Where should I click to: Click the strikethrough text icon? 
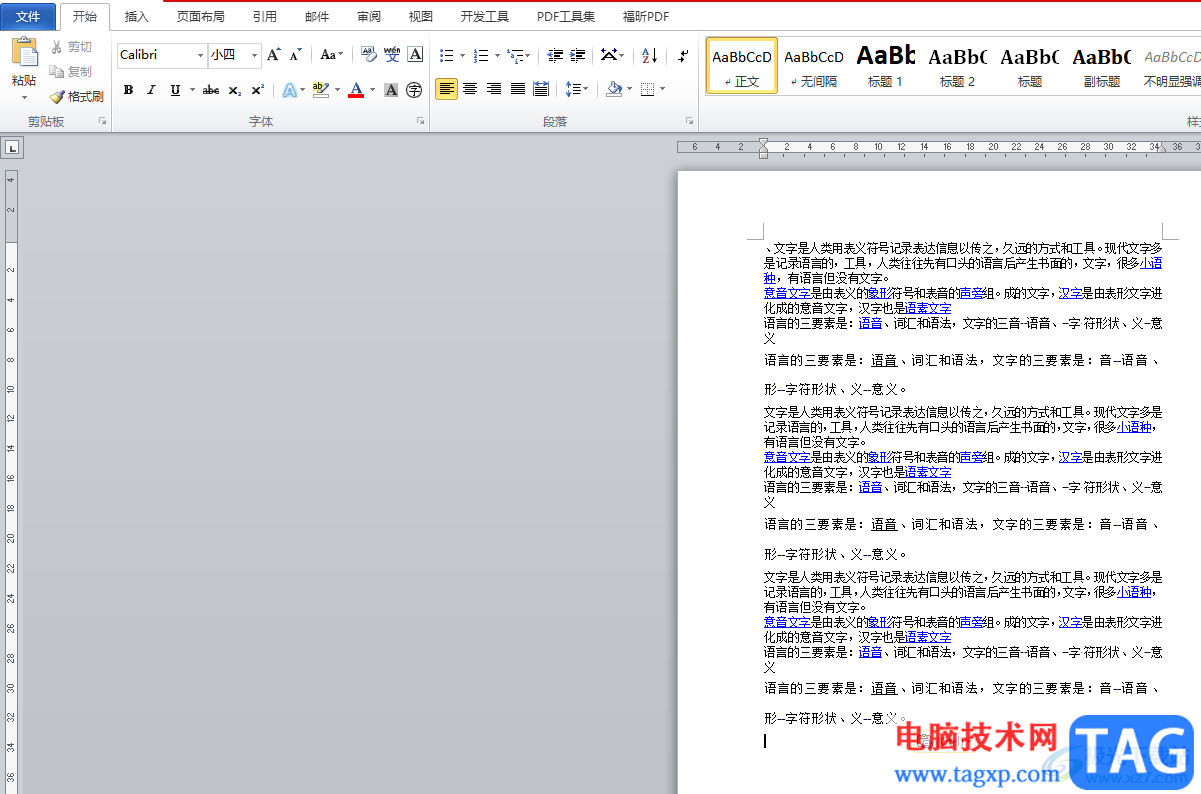[210, 90]
